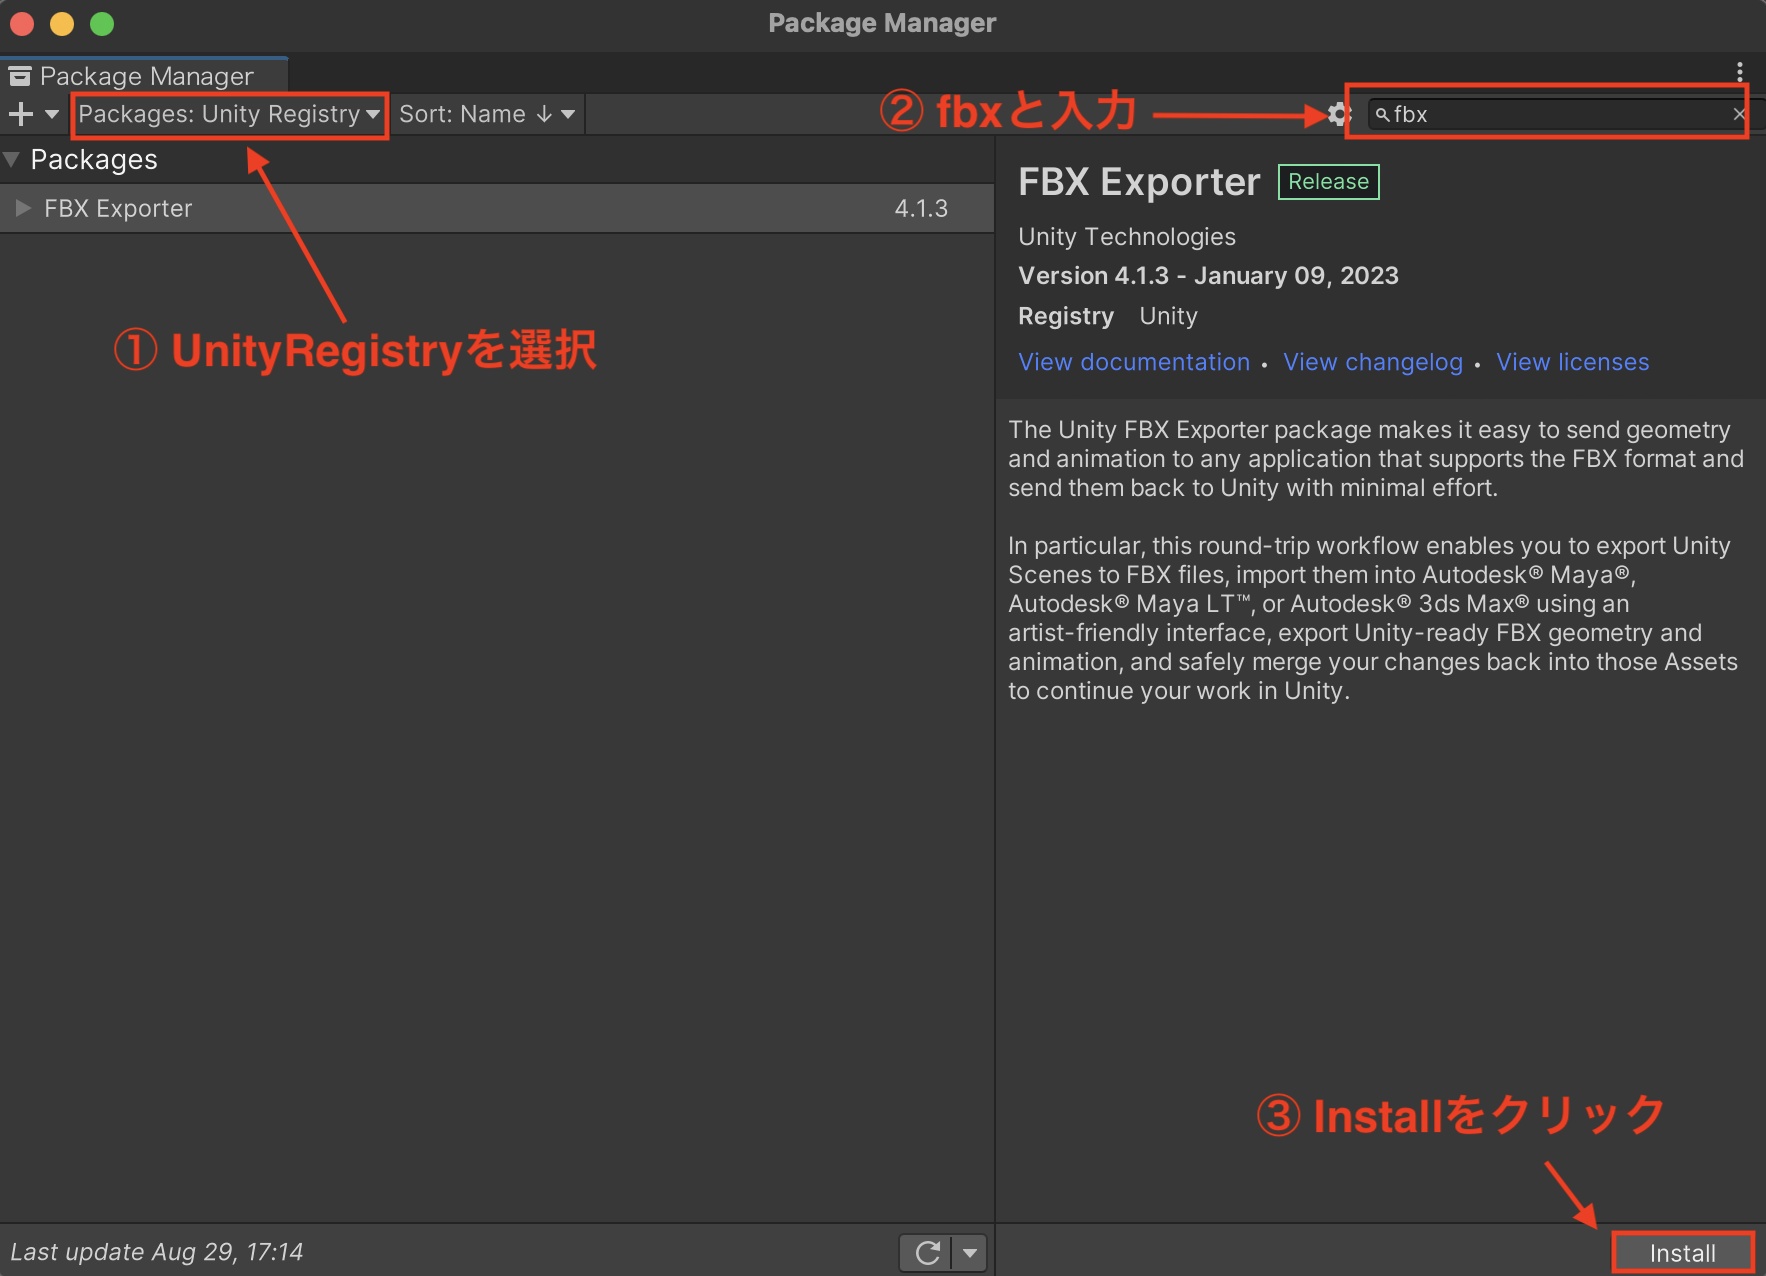Screen dimensions: 1766x1276
Task: Open the three-dot options menu
Action: click(x=1740, y=71)
